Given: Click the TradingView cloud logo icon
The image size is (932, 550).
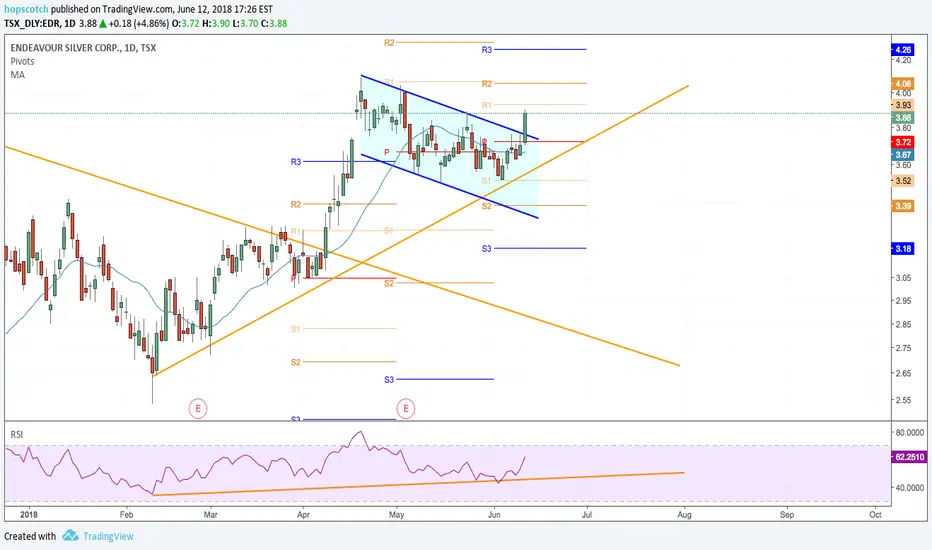Looking at the screenshot, I should click(x=70, y=535).
